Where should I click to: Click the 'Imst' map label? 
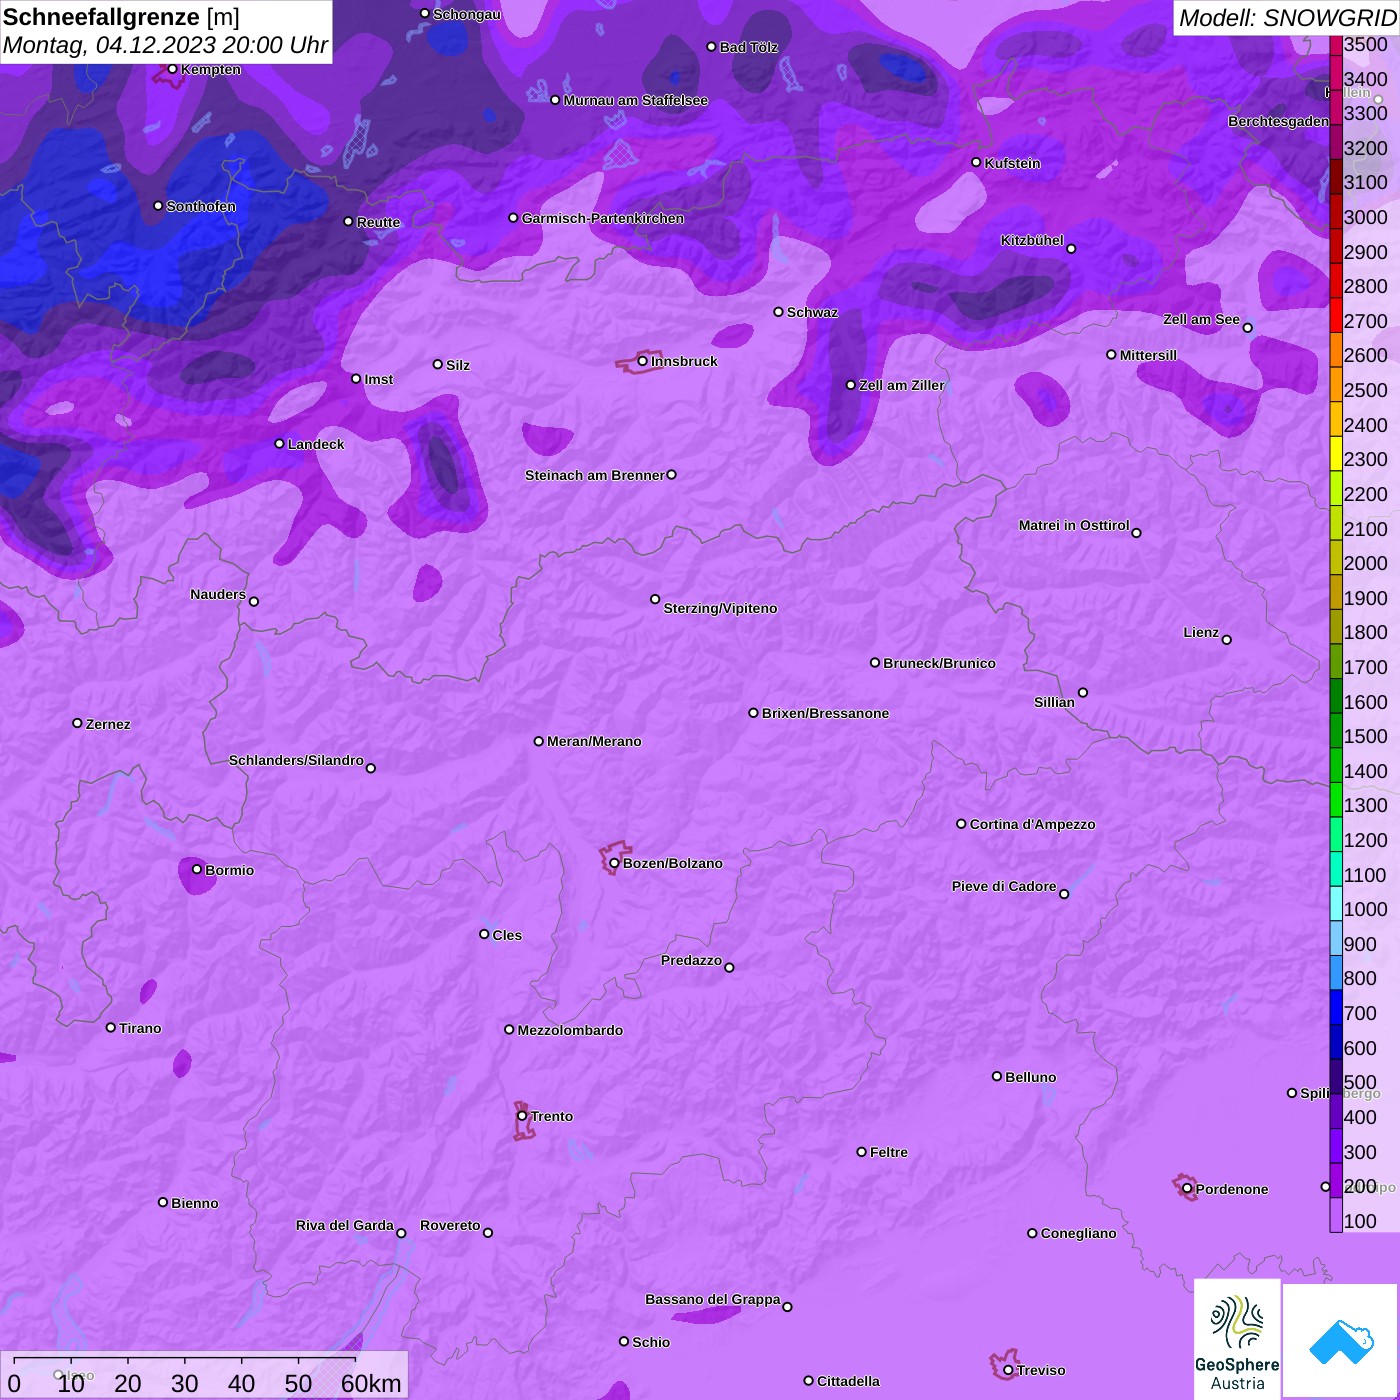coord(378,379)
